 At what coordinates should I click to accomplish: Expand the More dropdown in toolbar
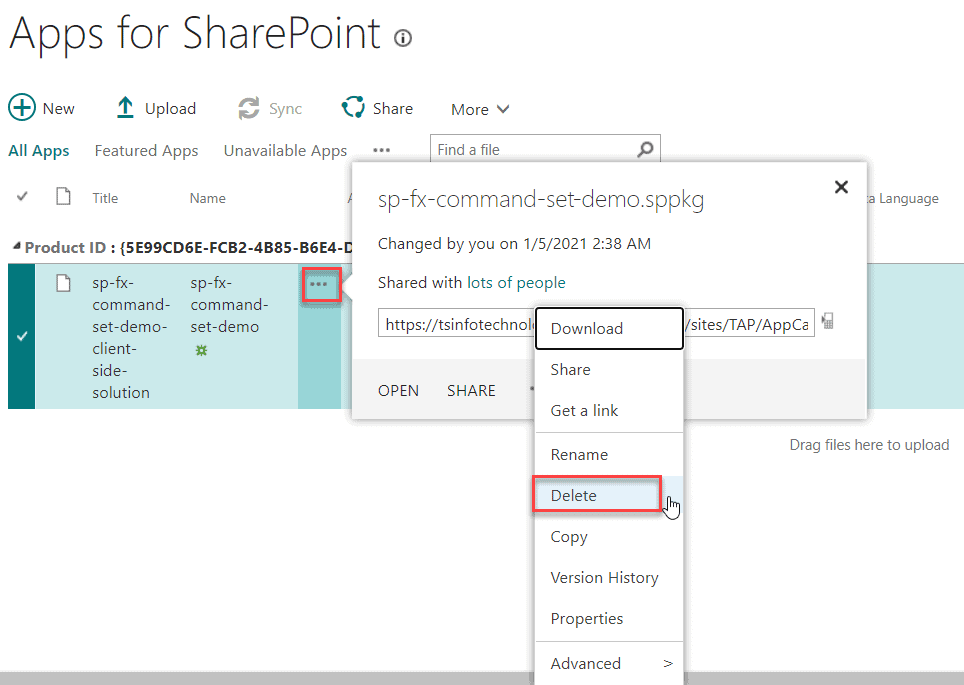[480, 109]
